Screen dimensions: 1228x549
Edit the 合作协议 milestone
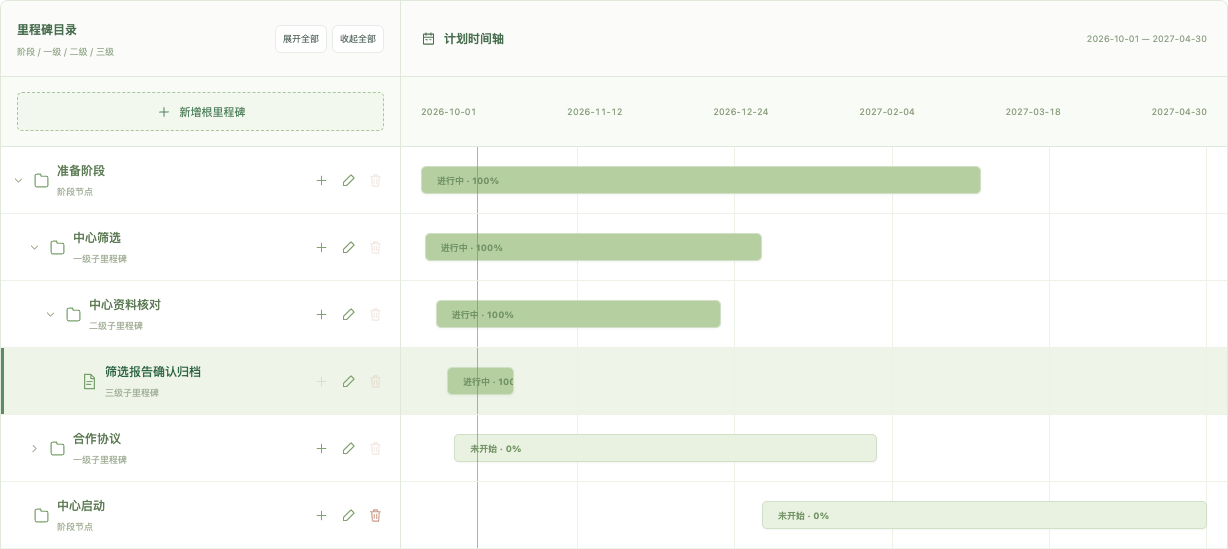pyautogui.click(x=348, y=449)
